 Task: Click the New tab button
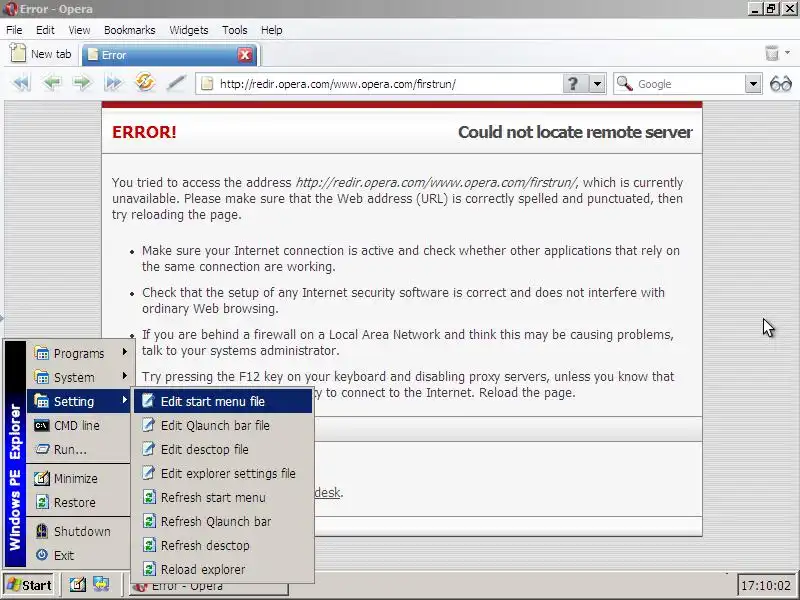[41, 54]
